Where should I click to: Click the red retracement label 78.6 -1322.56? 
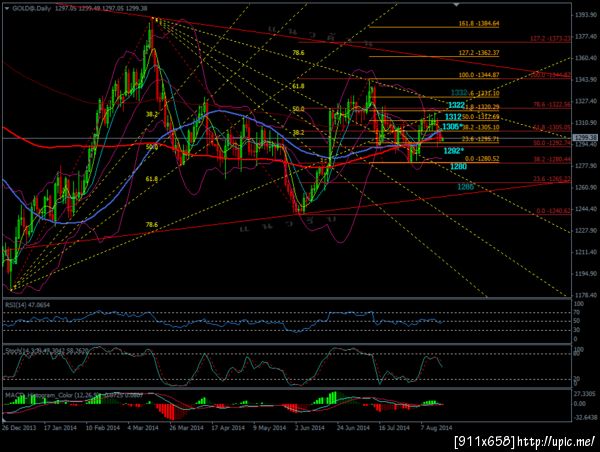pyautogui.click(x=552, y=104)
